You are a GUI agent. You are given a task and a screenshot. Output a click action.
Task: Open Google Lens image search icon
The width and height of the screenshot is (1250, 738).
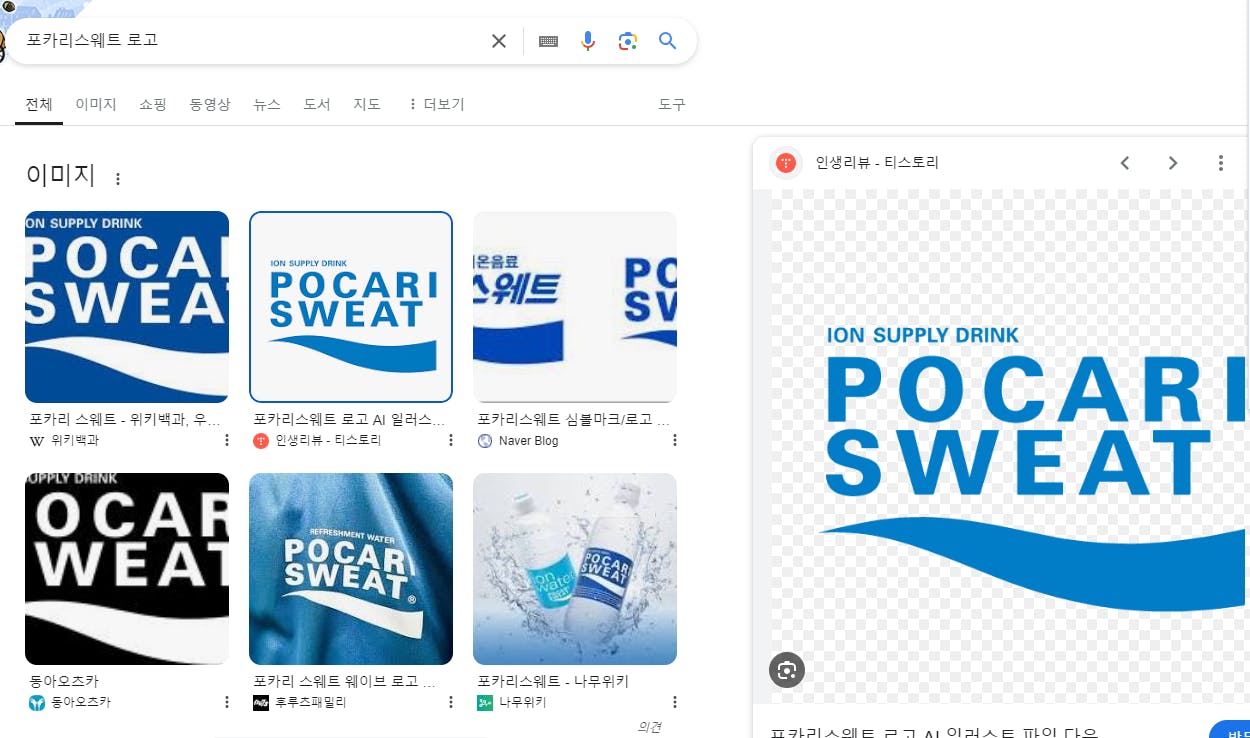628,41
